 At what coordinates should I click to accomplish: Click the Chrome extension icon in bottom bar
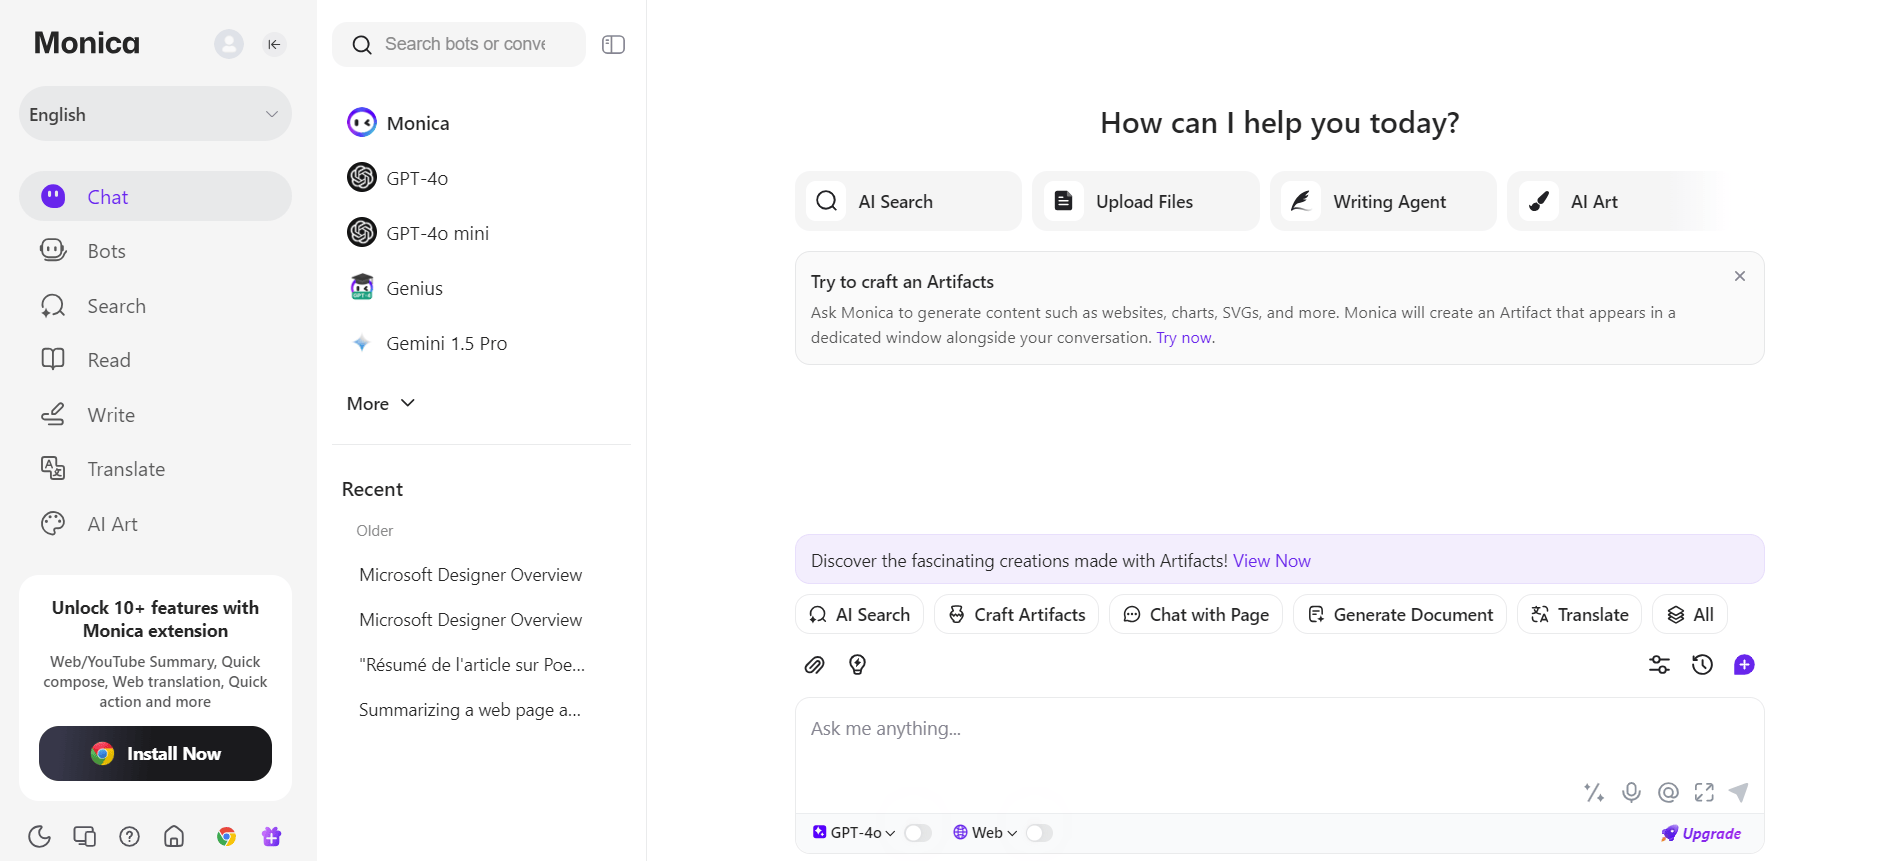click(x=227, y=836)
